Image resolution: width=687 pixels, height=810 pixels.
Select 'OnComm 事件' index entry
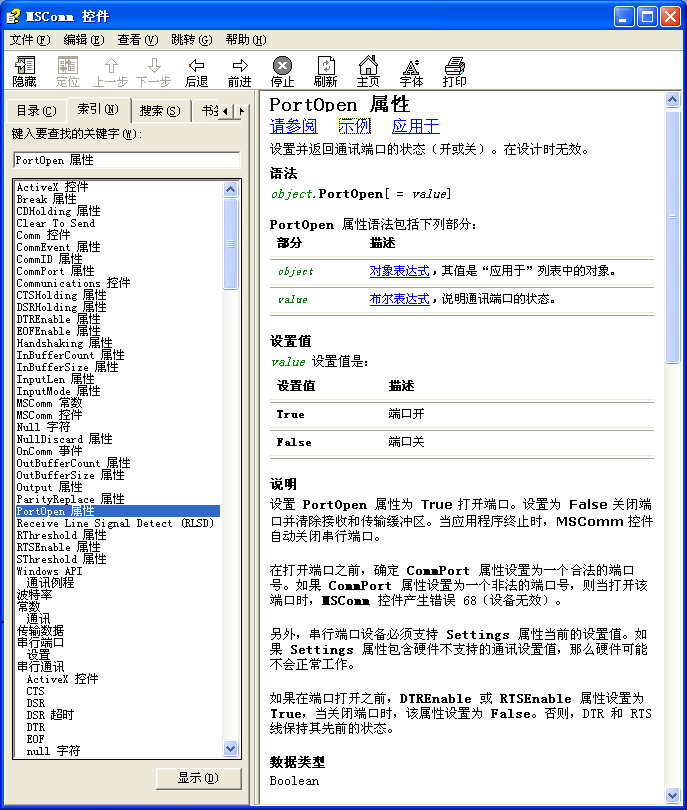tap(50, 450)
